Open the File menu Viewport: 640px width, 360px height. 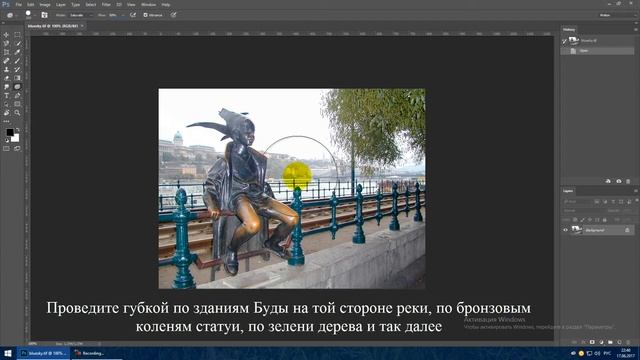[x=18, y=4]
